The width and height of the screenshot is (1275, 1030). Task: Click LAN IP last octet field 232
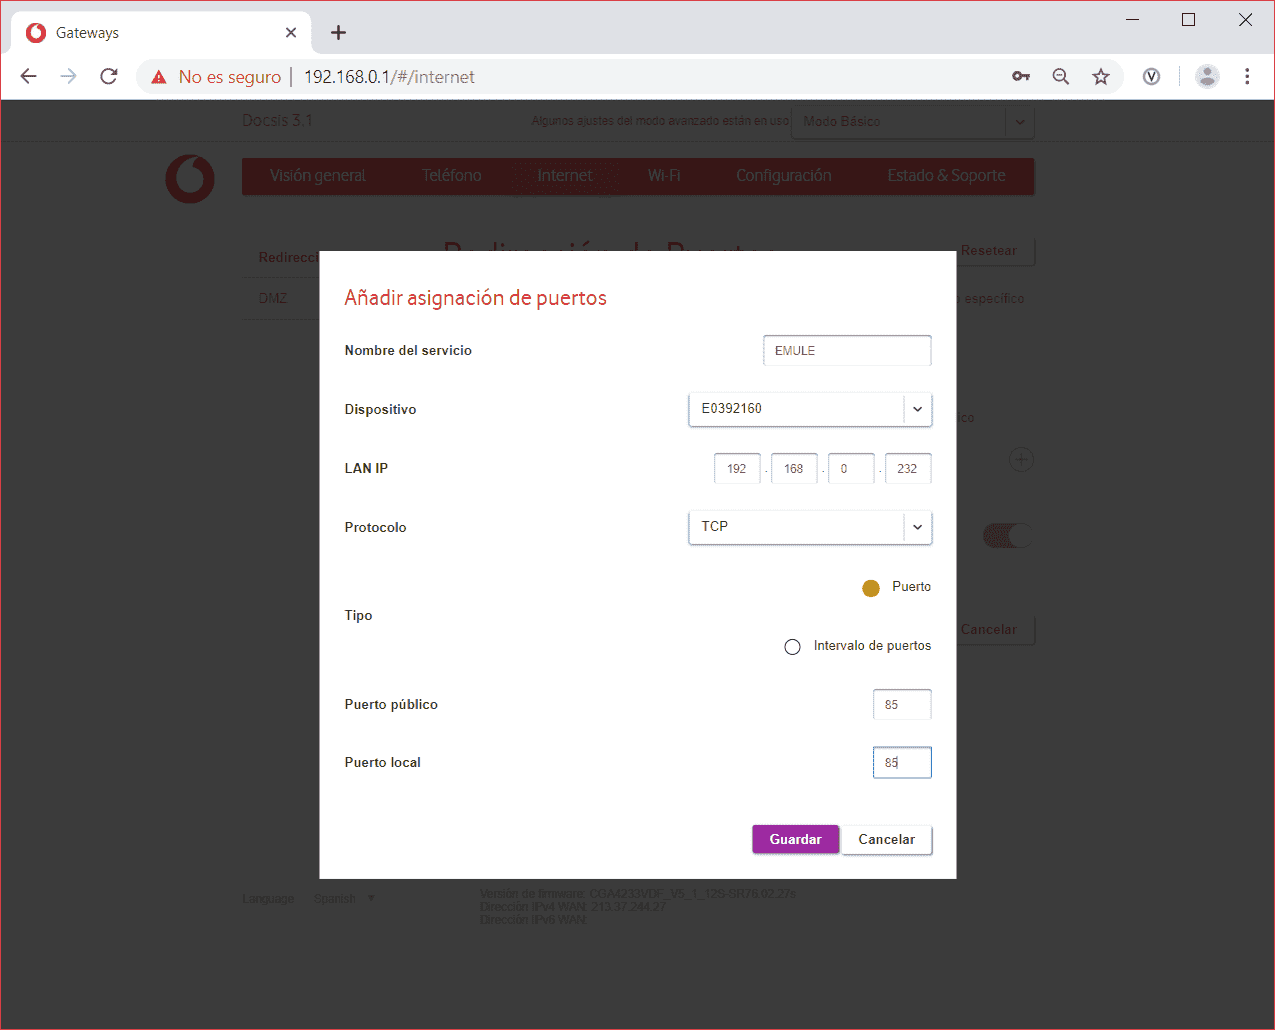pyautogui.click(x=908, y=469)
